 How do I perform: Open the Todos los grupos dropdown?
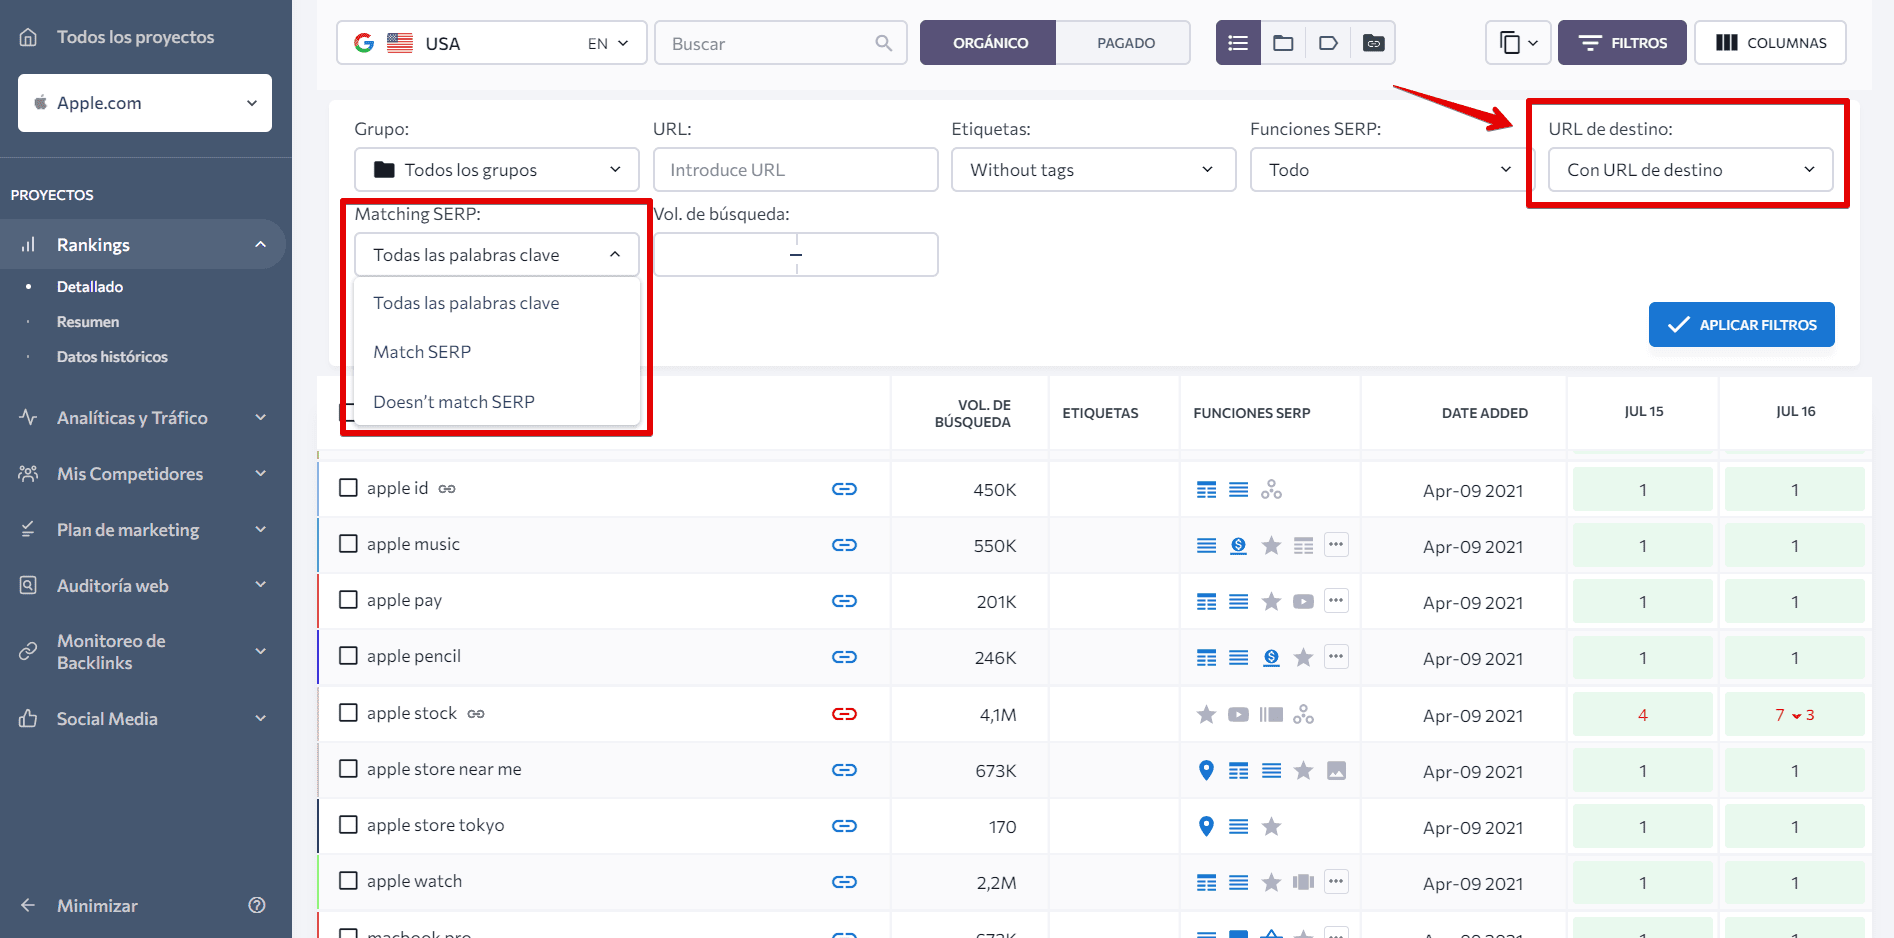click(x=497, y=170)
